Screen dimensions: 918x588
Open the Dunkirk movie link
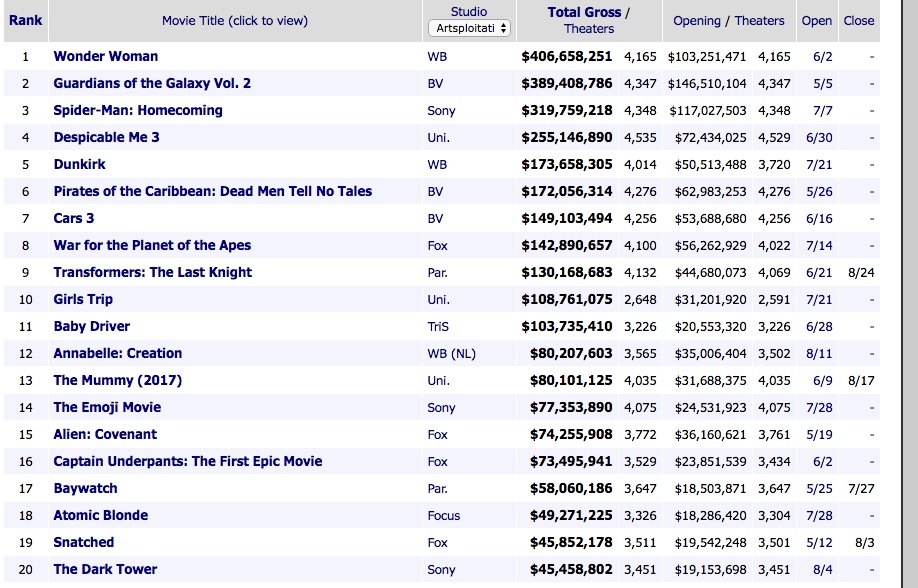[x=80, y=164]
